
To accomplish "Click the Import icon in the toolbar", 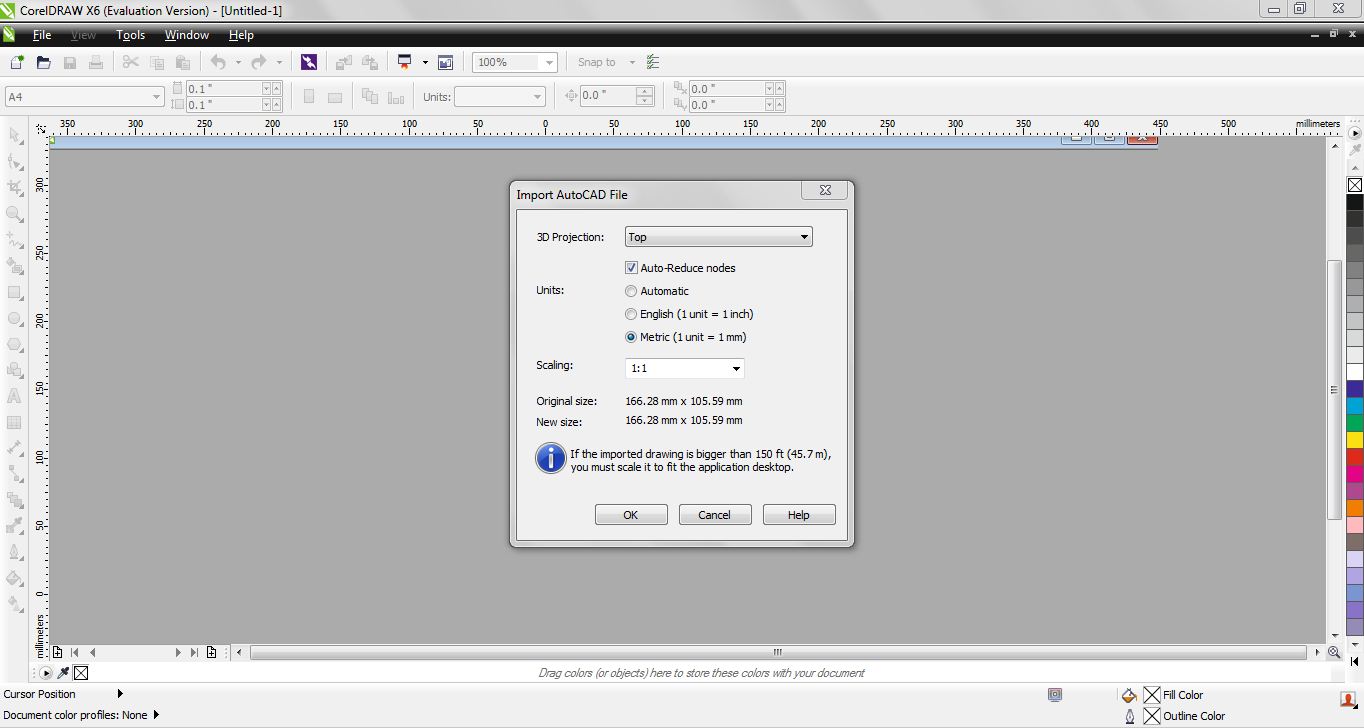I will click(x=344, y=62).
